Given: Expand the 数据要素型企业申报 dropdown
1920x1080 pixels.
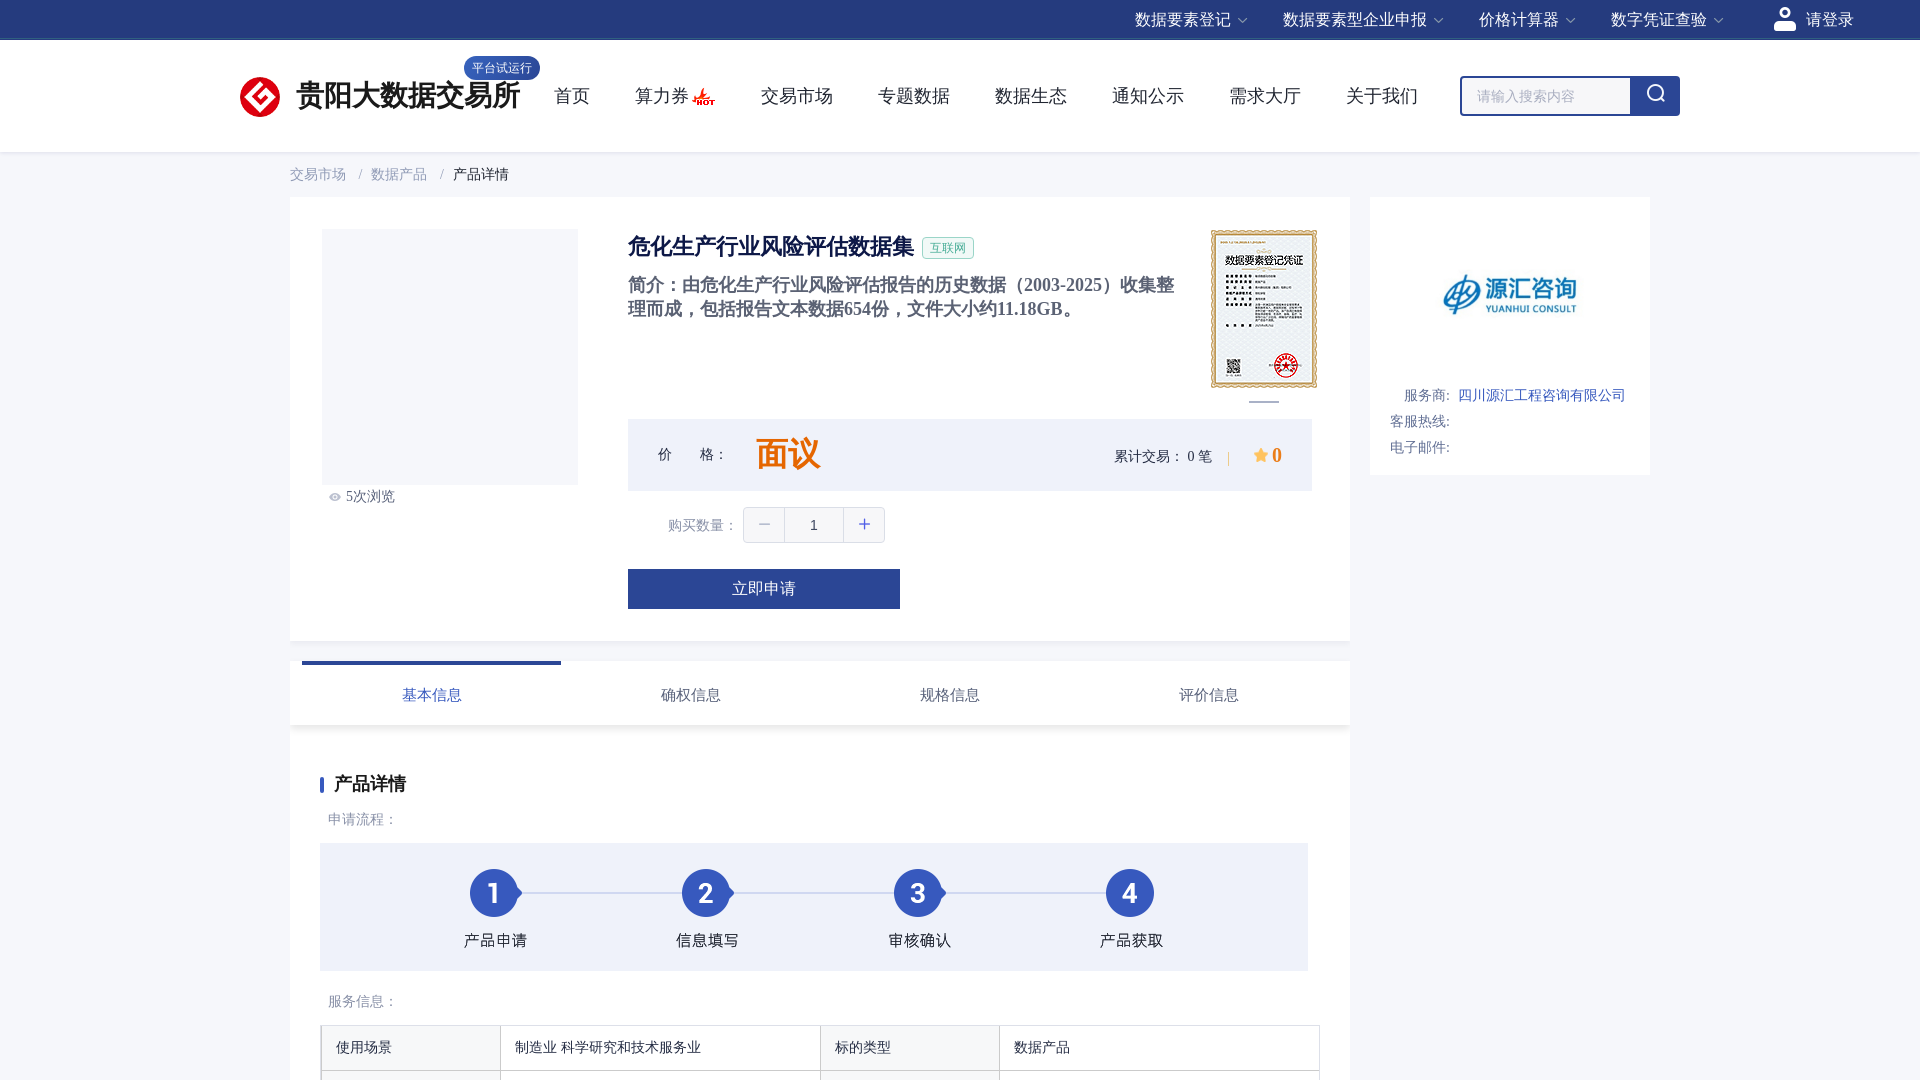Looking at the screenshot, I should (x=1363, y=20).
